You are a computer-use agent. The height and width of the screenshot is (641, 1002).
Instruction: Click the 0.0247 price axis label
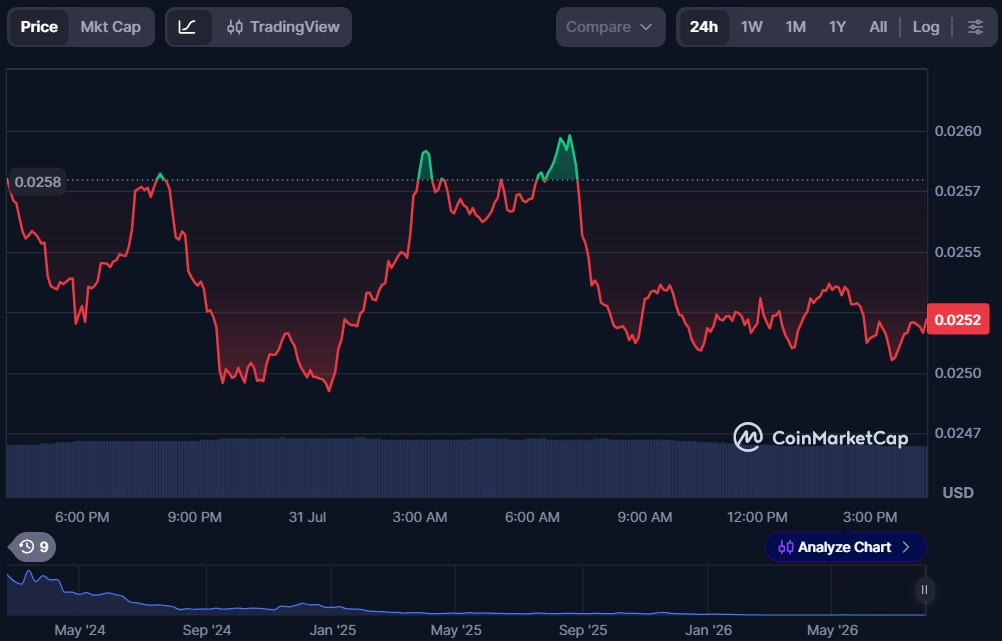point(957,433)
